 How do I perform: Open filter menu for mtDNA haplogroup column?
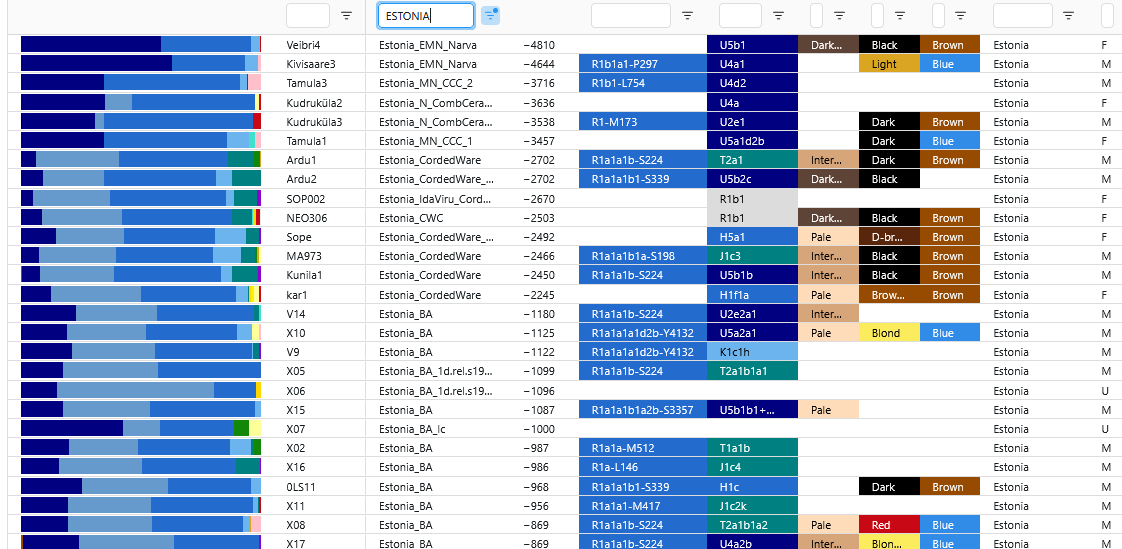pyautogui.click(x=778, y=15)
